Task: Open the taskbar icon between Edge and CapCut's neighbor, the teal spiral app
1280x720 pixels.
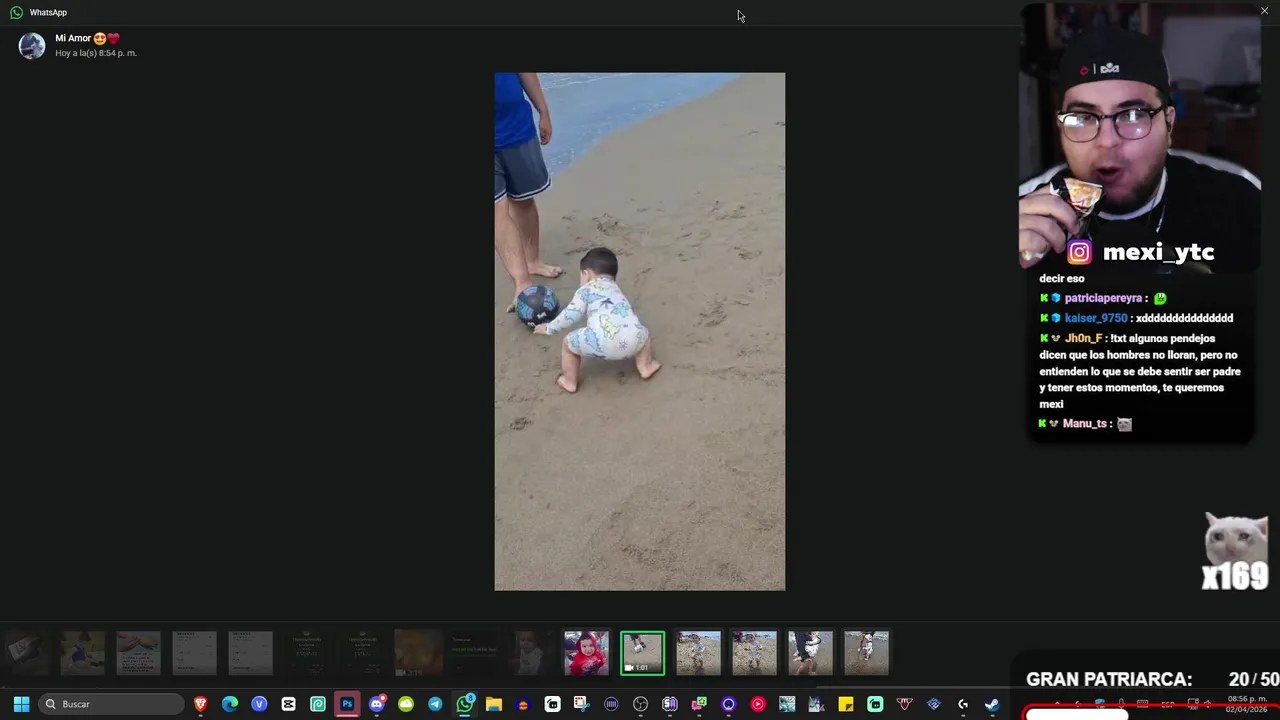Action: tap(318, 704)
